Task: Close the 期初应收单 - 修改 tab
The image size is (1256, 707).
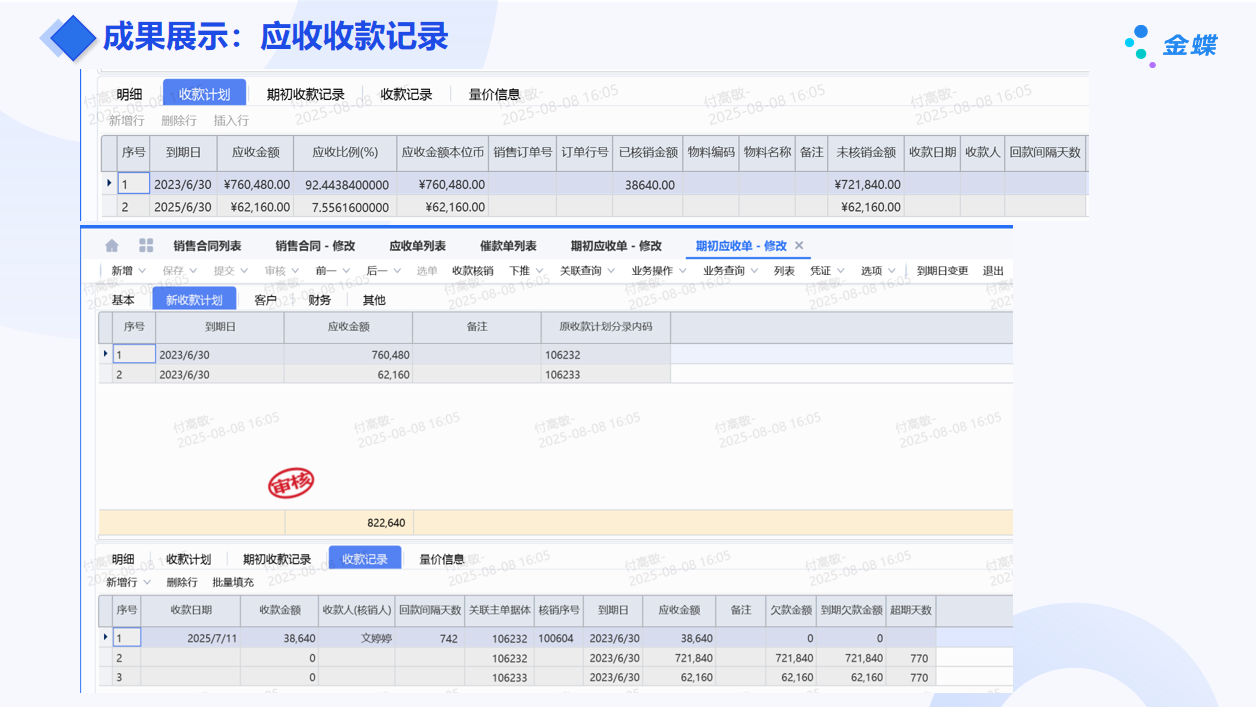Action: click(799, 246)
